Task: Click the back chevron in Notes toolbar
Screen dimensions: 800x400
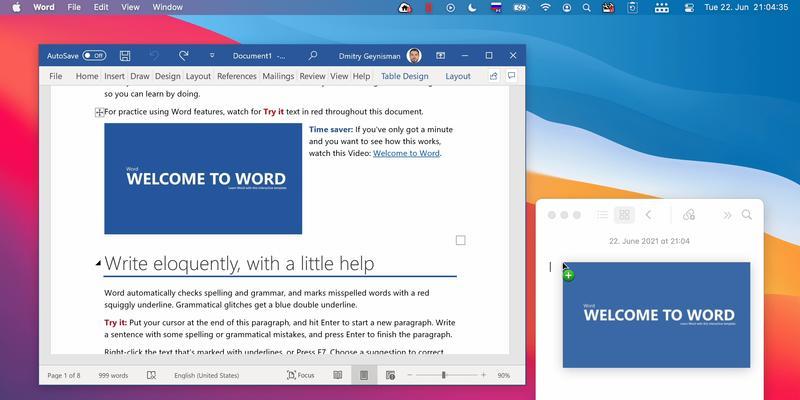Action: 648,215
